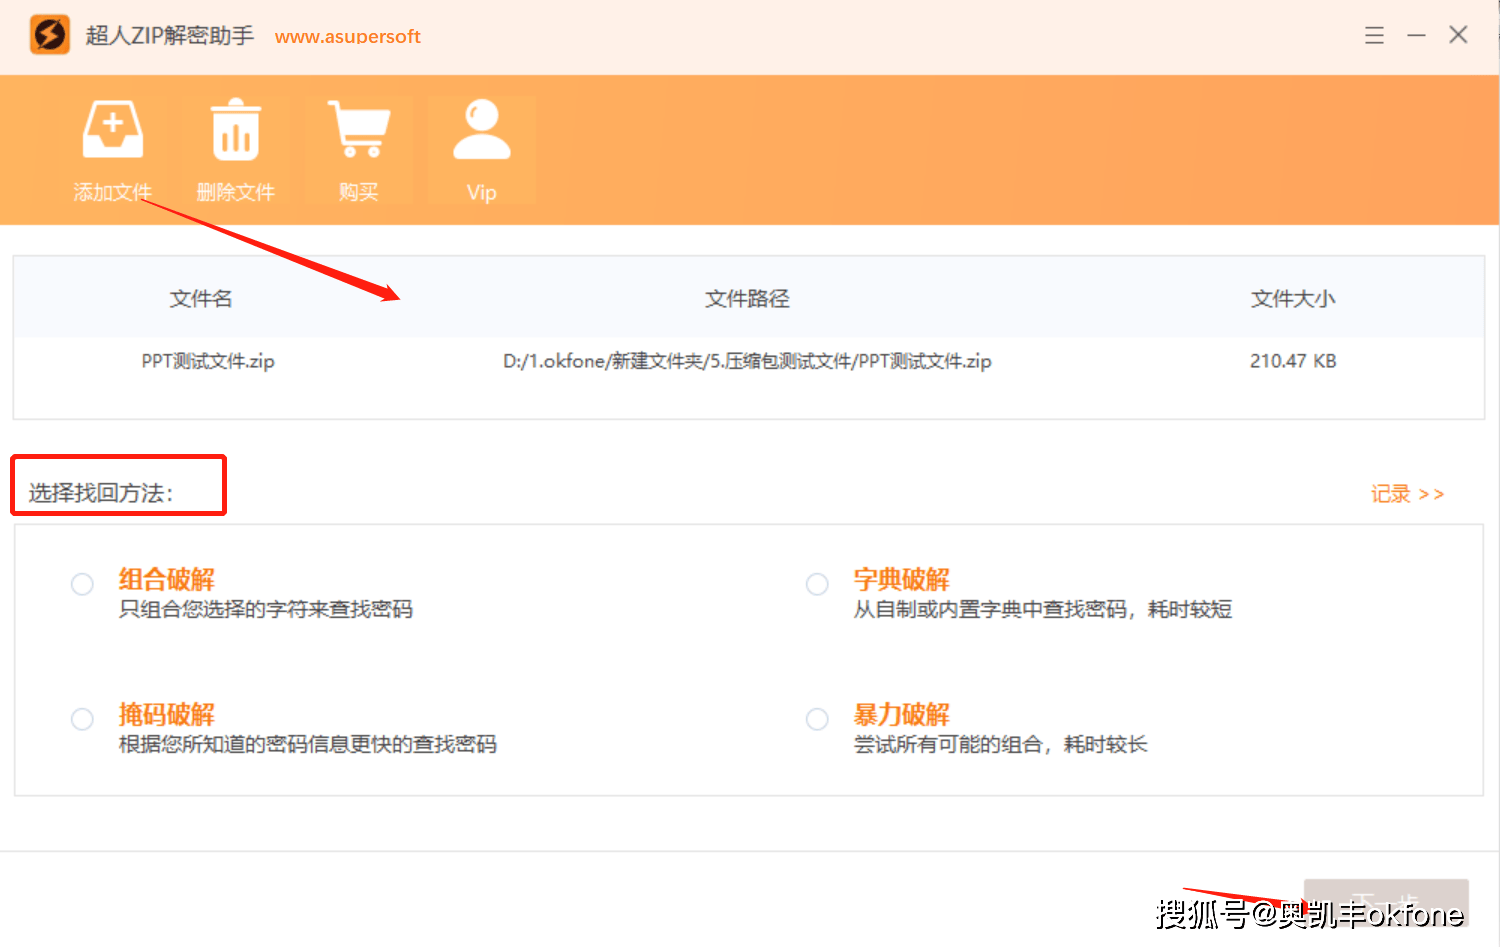Open the hamburger menu in title bar
This screenshot has height=947, width=1500.
tap(1374, 36)
